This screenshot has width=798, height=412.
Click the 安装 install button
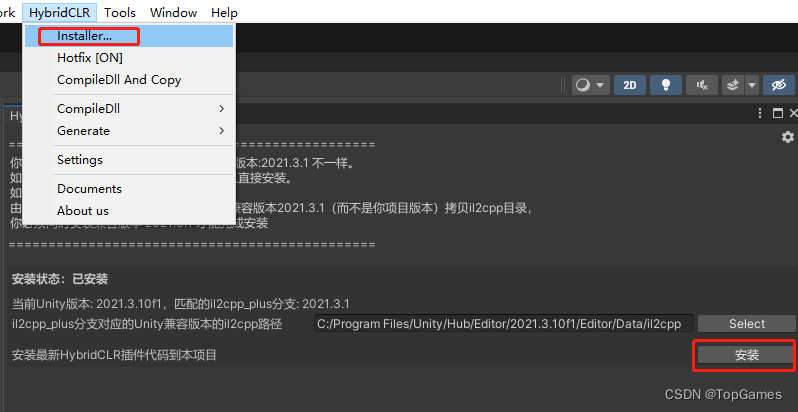pos(747,355)
